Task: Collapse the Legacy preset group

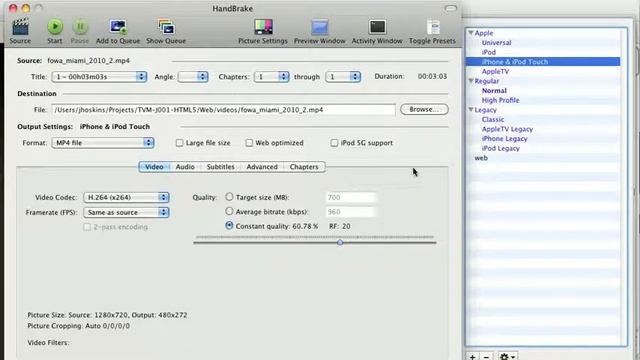Action: pyautogui.click(x=471, y=109)
